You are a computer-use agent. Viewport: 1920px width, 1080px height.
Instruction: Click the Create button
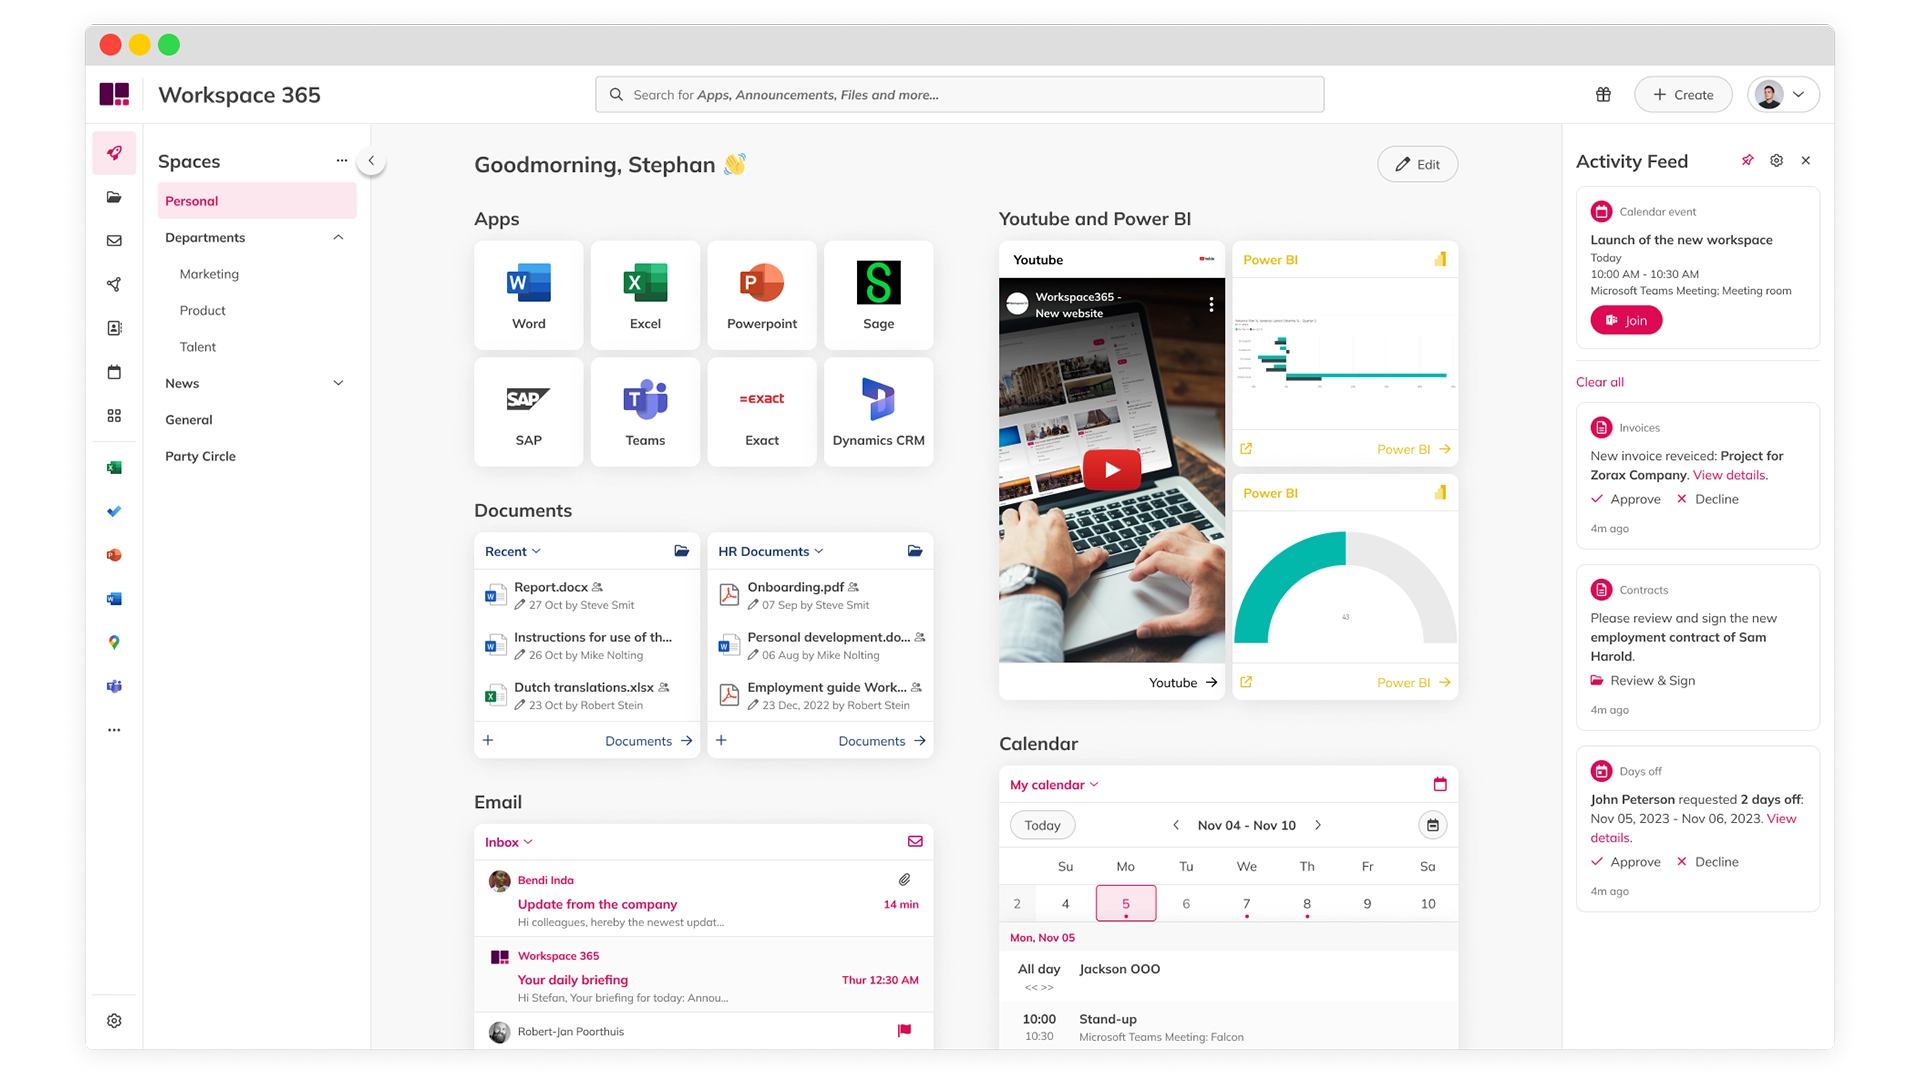(1683, 94)
